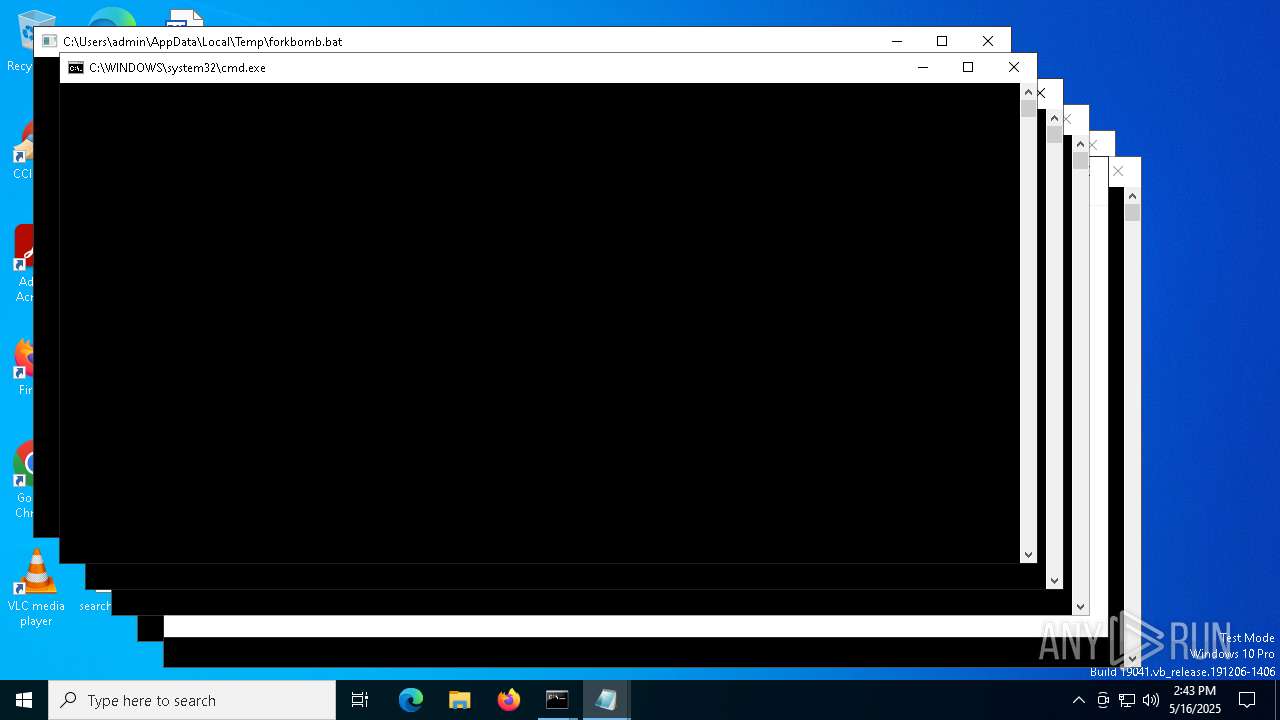This screenshot has height=720, width=1280.
Task: Maximize the forkbomb.bat window
Action: 942,41
